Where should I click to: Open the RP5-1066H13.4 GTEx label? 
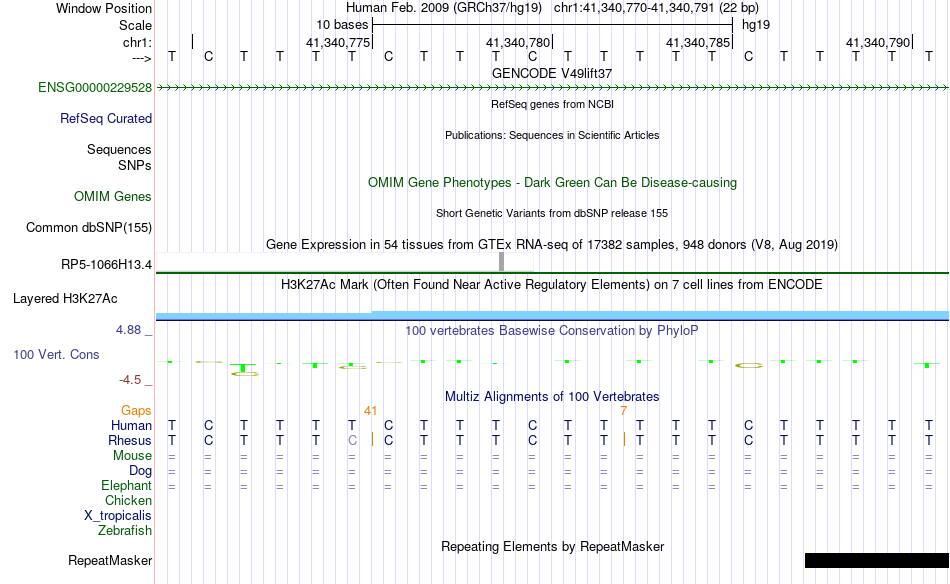pyautogui.click(x=106, y=265)
